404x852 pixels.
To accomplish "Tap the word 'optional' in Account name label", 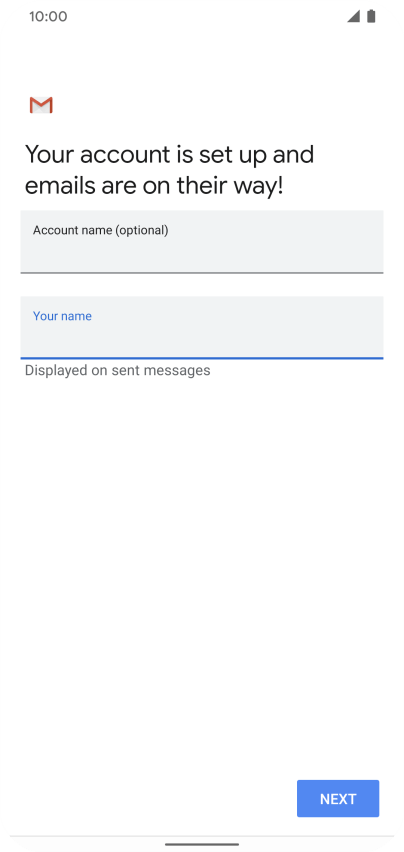I will pyautogui.click(x=141, y=230).
